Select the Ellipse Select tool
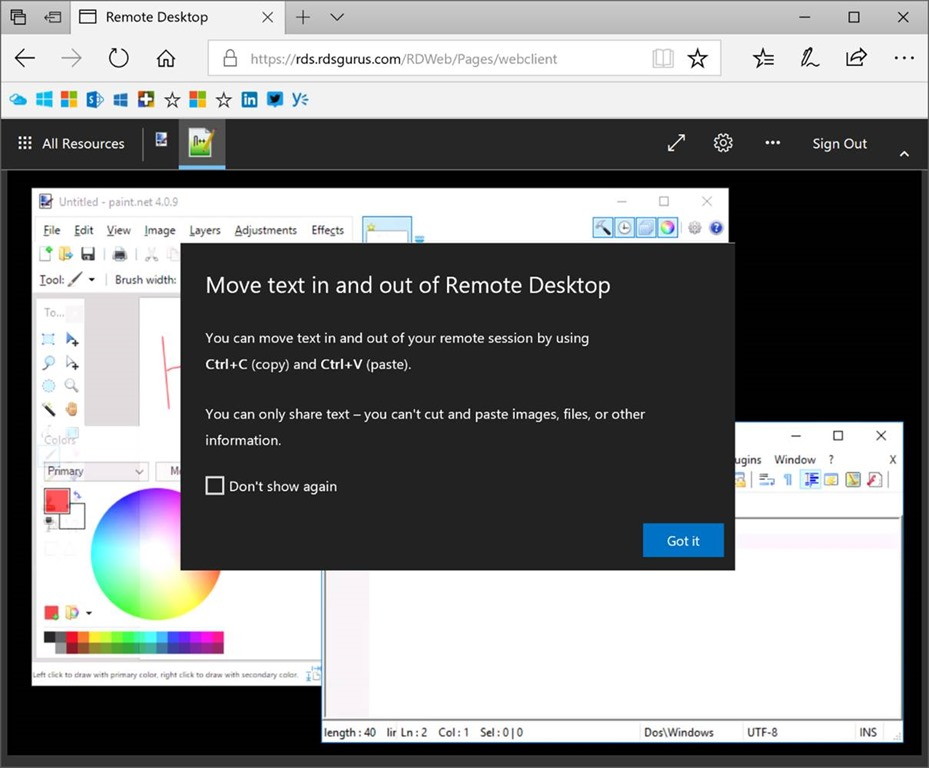929x768 pixels. pos(49,386)
